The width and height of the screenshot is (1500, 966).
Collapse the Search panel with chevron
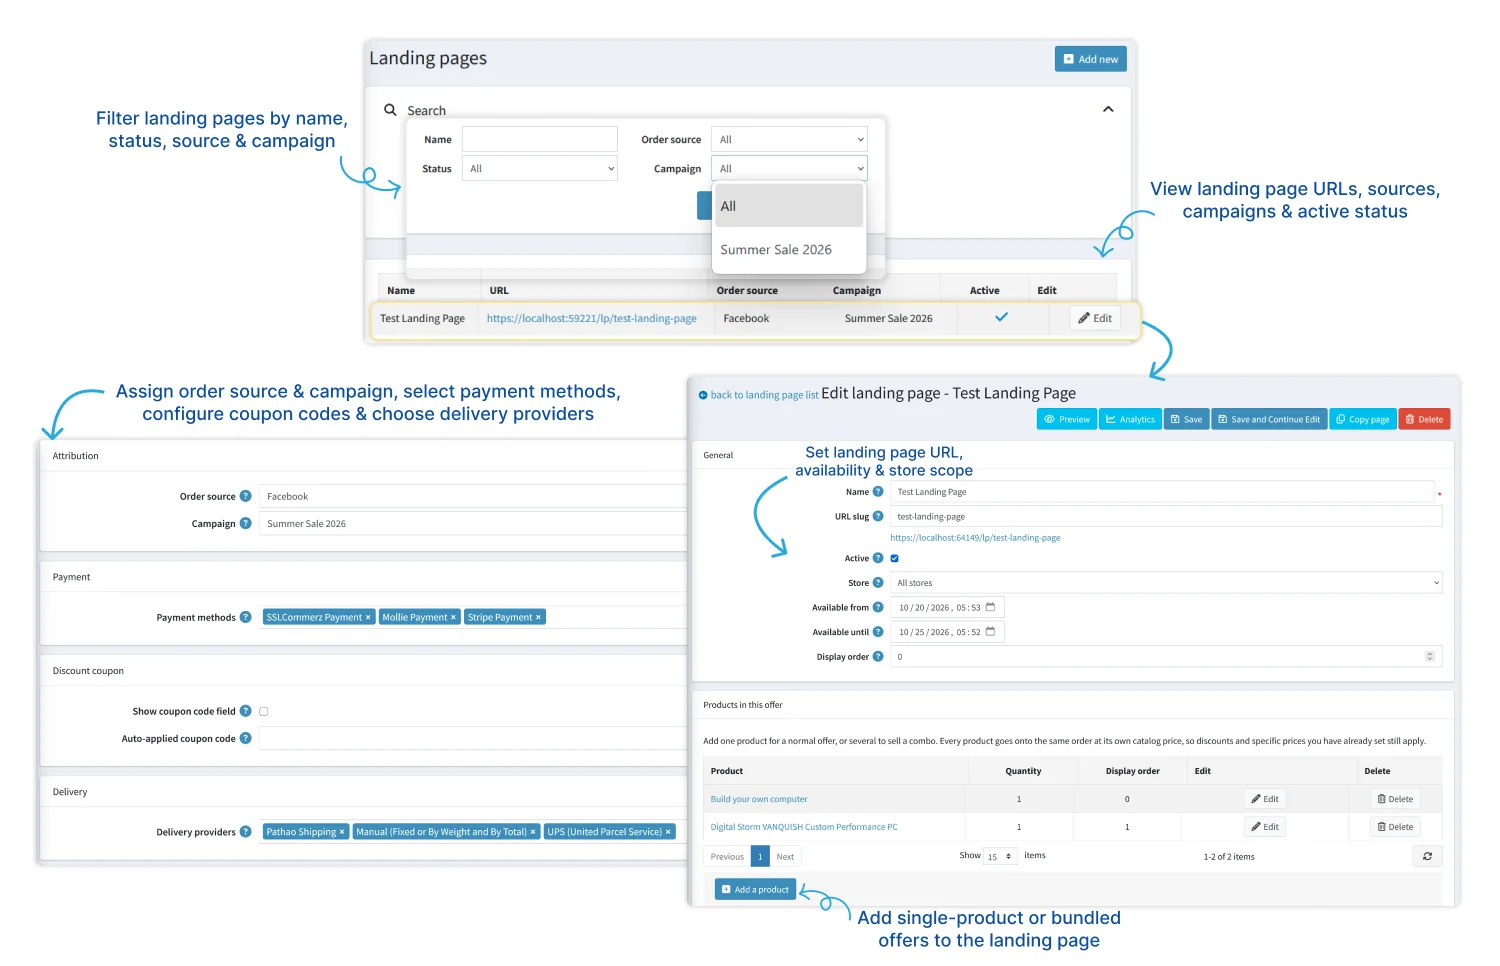click(x=1108, y=109)
